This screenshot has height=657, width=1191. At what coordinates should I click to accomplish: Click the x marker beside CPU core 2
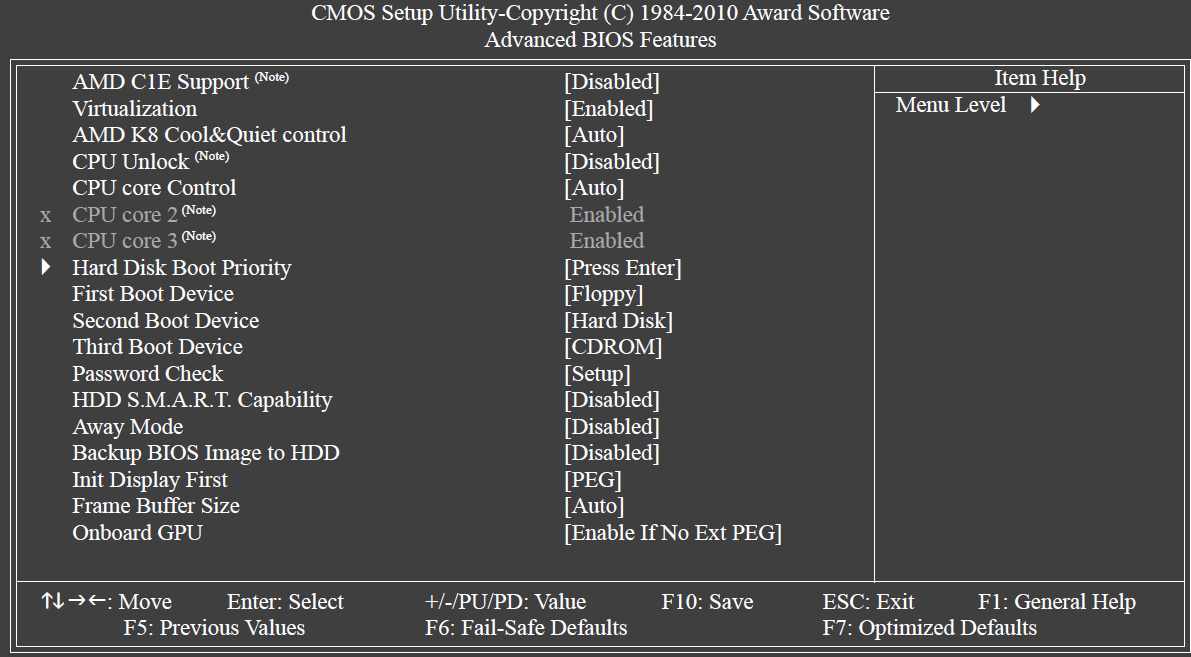46,216
